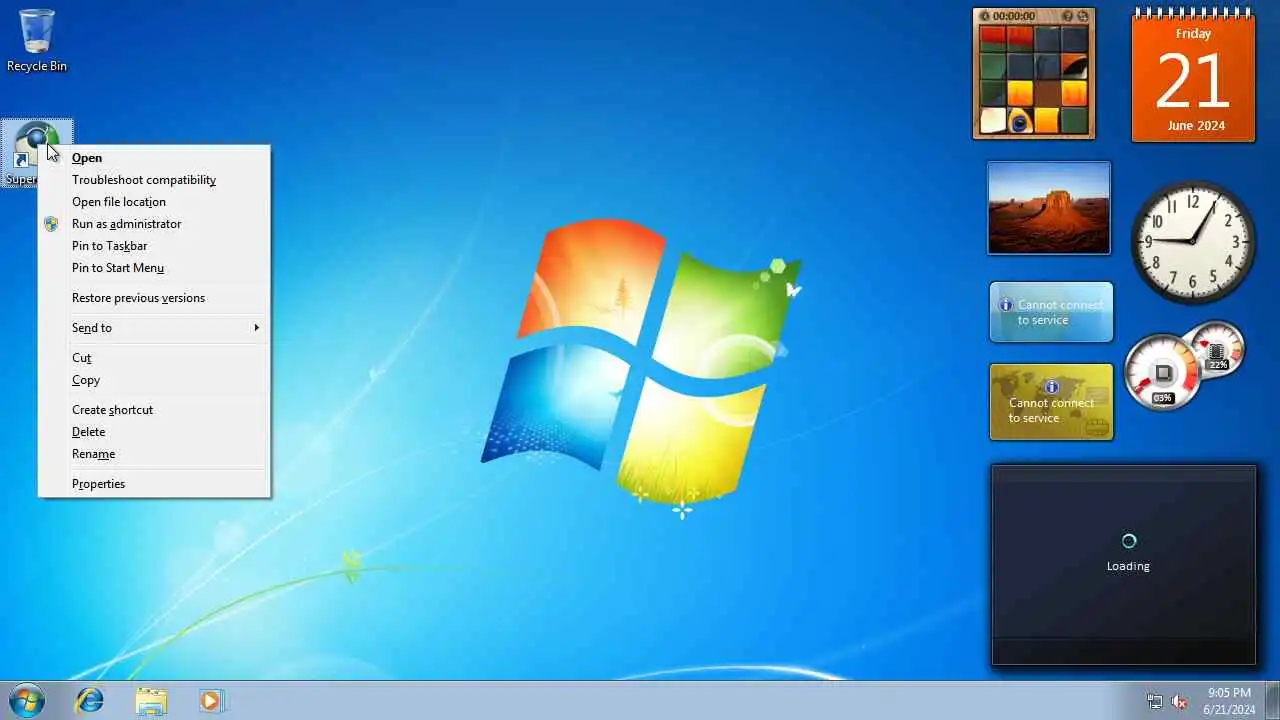Choose Rename from the context menu
1280x720 pixels.
[x=155, y=454]
